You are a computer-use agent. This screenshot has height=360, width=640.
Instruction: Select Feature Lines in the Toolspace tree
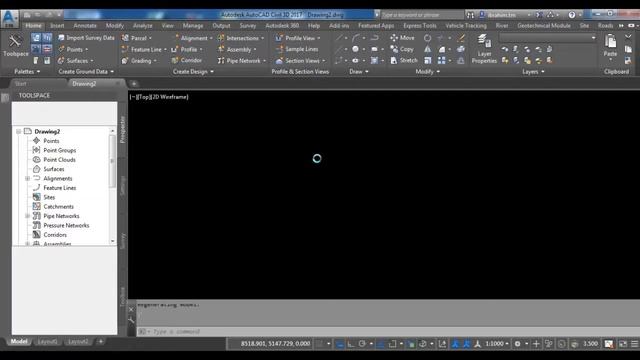coord(60,188)
